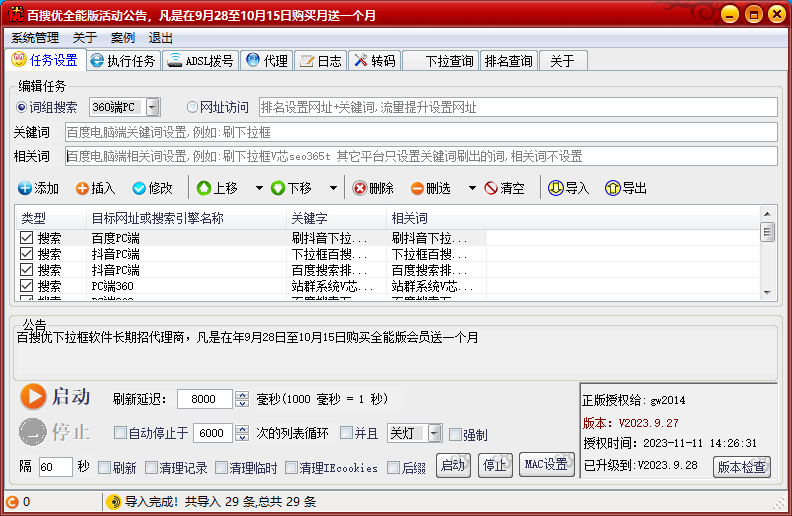Click the task list scroll down arrow

click(x=767, y=292)
